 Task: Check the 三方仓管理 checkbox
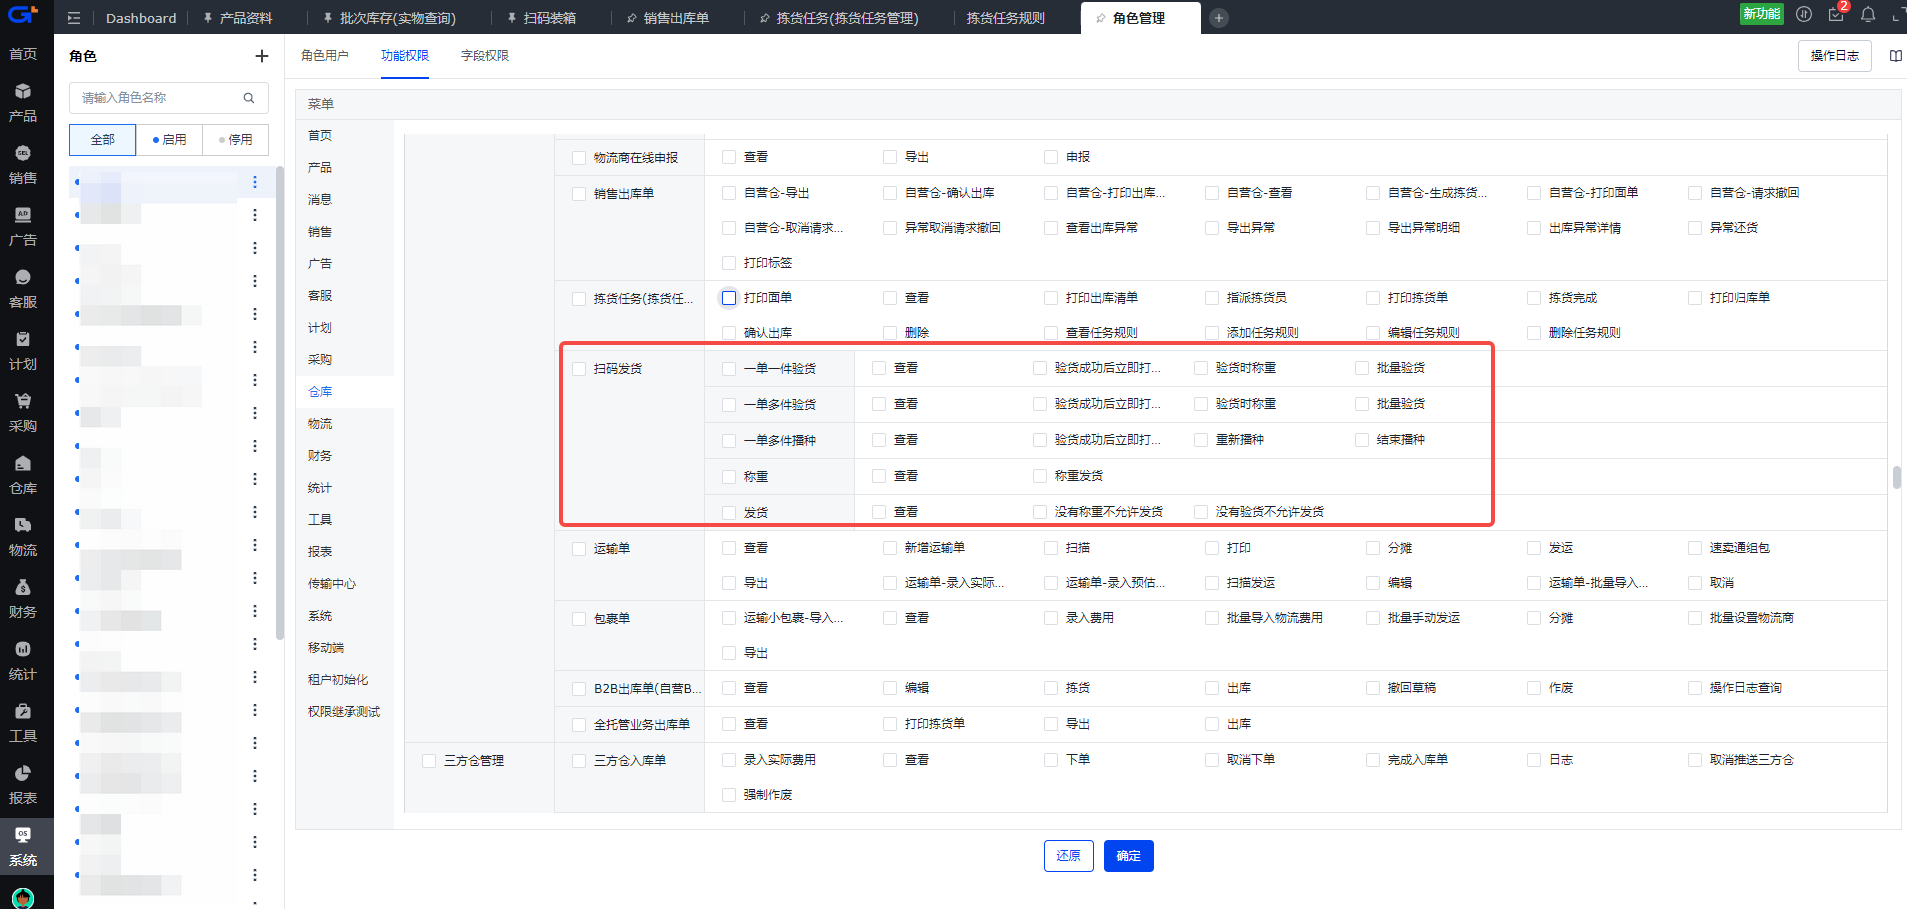click(429, 761)
